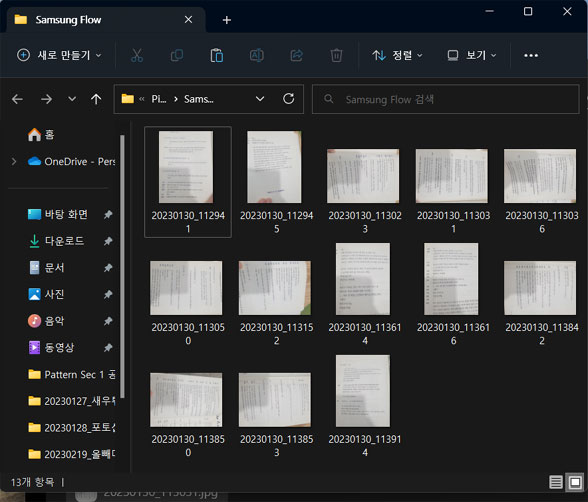Screen dimensions: 588x502
Task: Open Videos (동영상) folder
Action: (x=51, y=348)
